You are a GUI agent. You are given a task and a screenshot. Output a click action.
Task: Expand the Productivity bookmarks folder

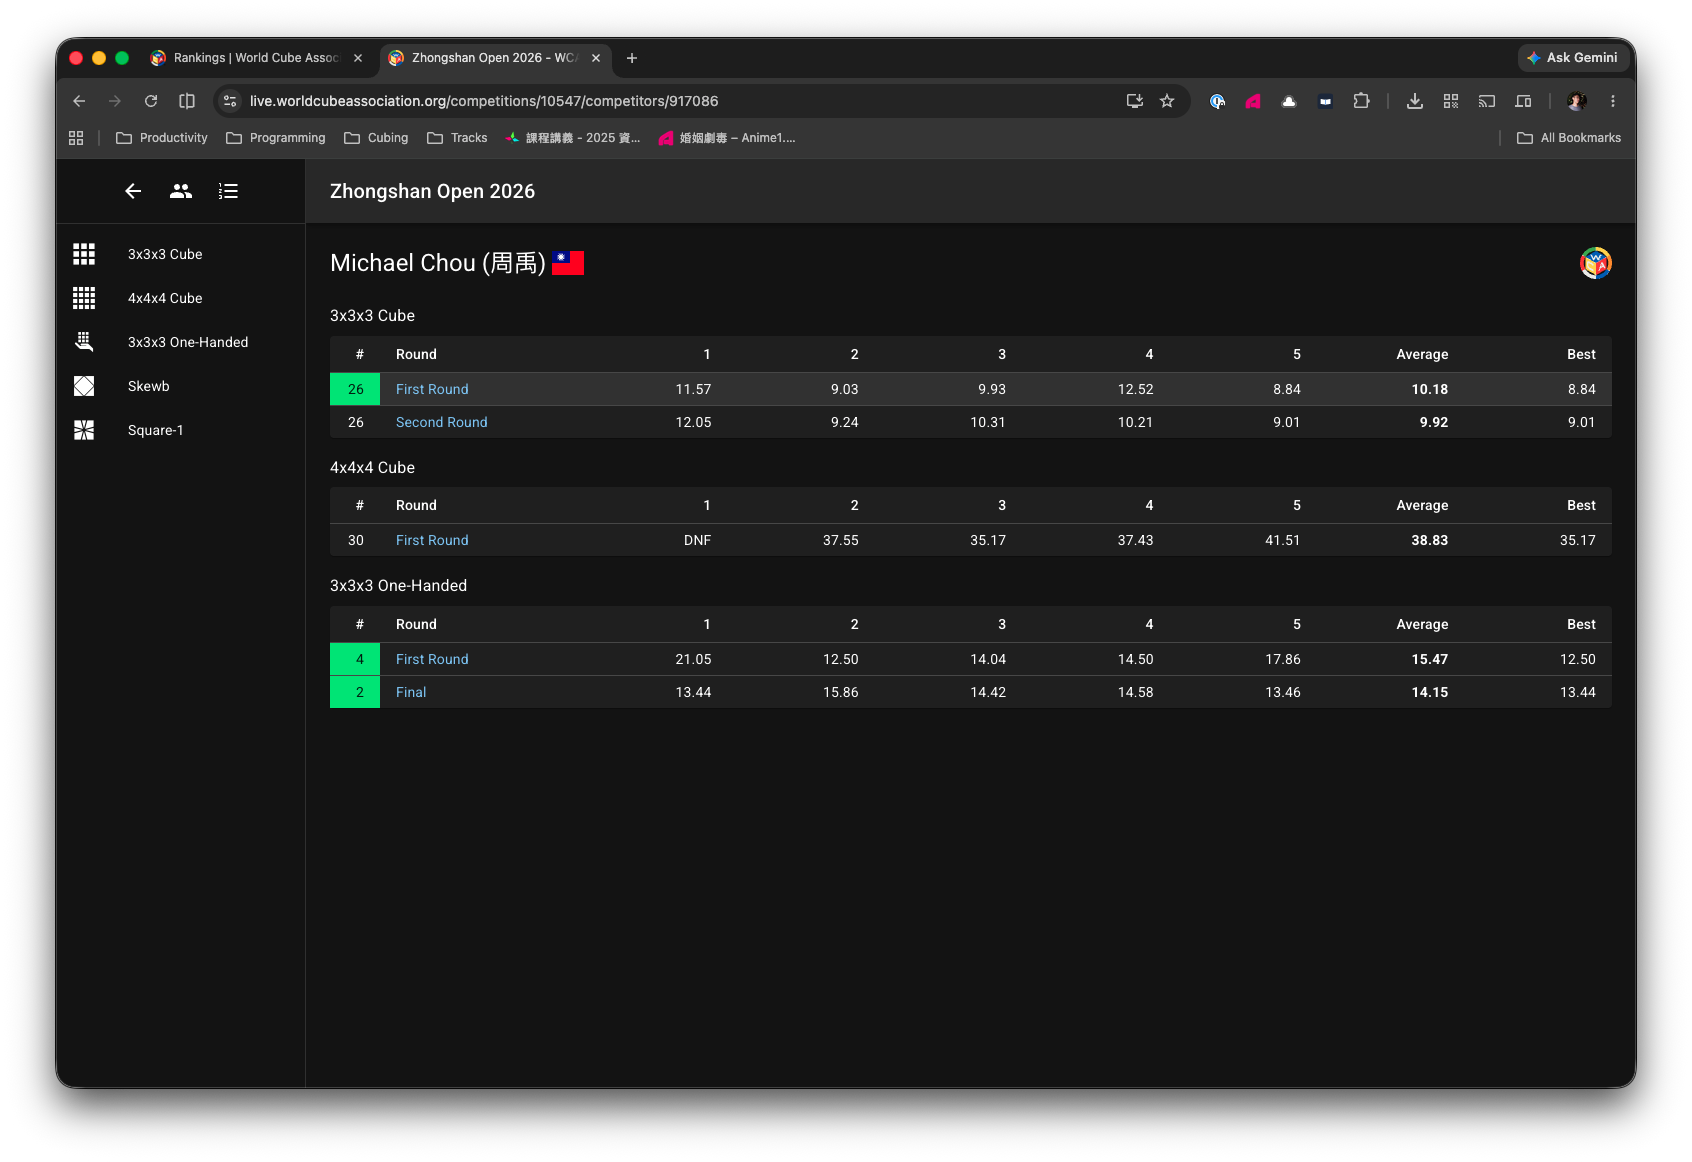pyautogui.click(x=162, y=138)
